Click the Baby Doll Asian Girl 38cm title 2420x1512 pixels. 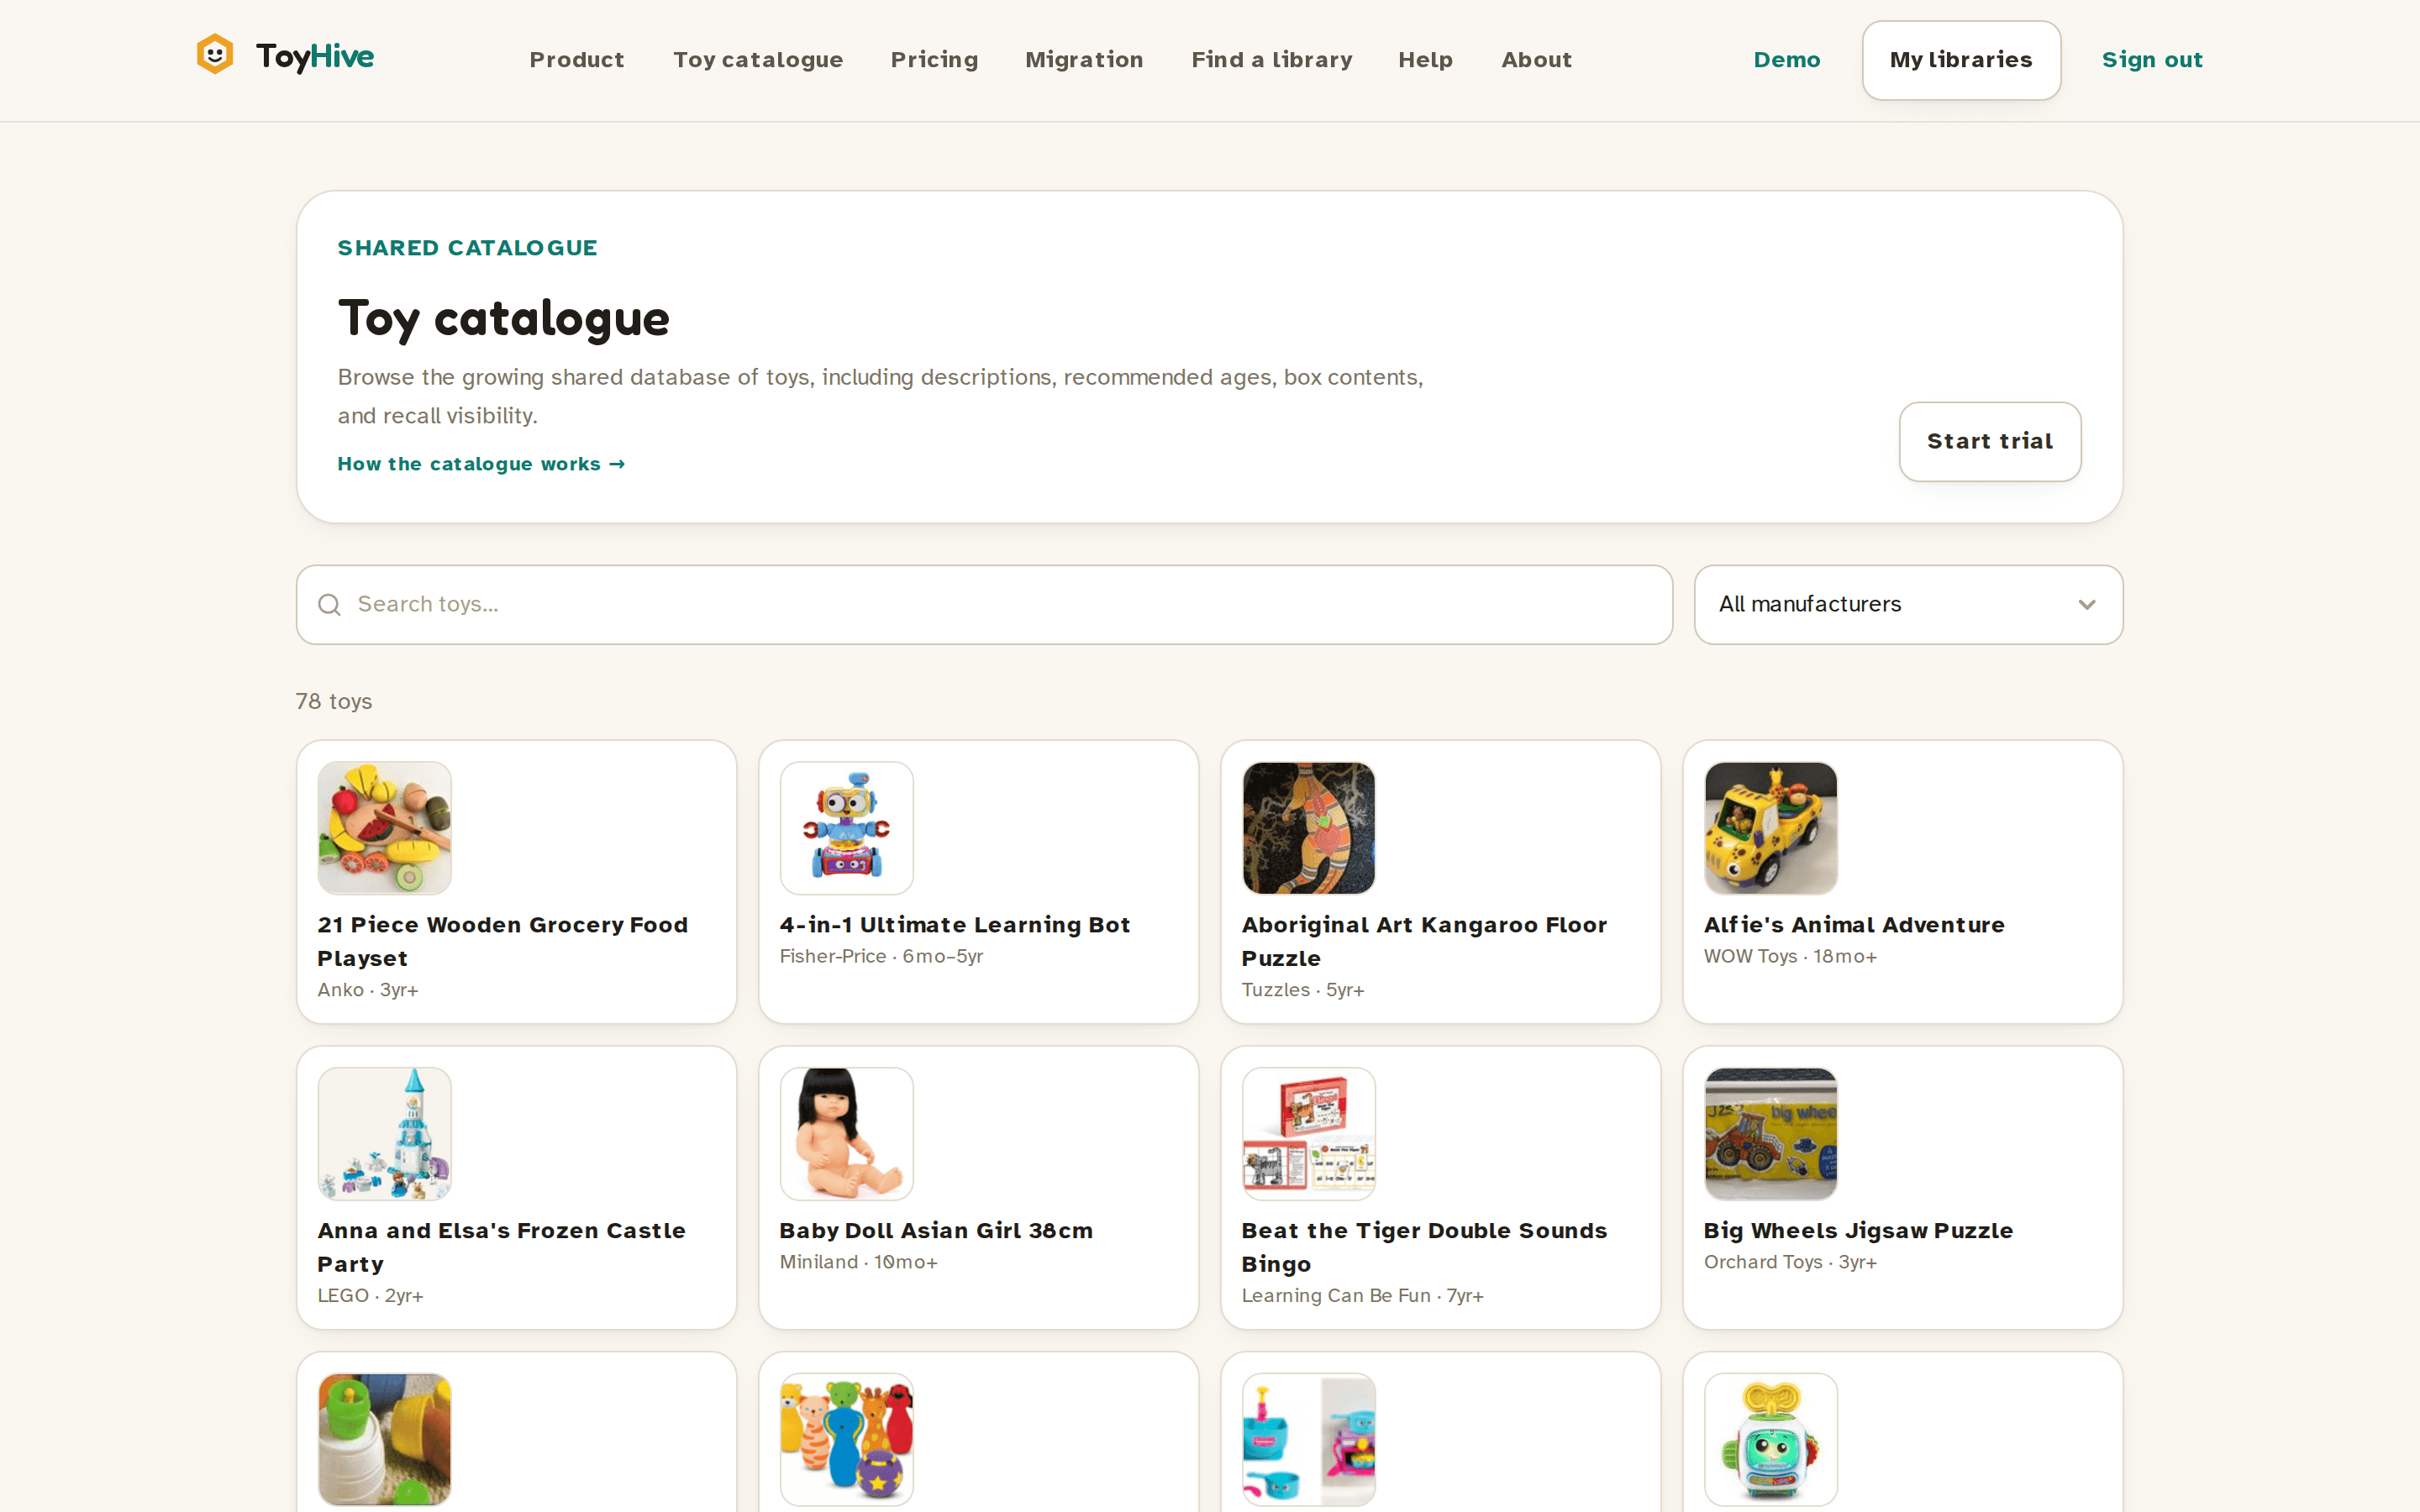pyautogui.click(x=936, y=1231)
